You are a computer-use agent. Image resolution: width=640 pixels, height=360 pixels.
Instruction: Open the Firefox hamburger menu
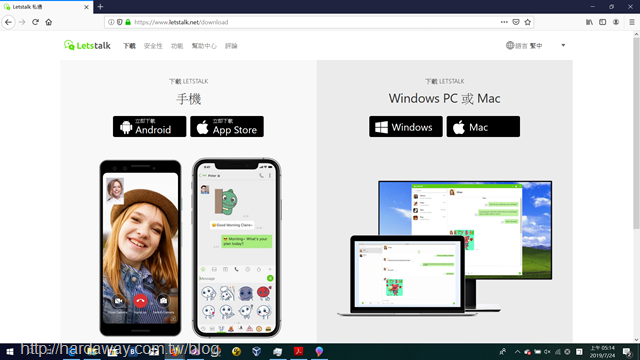click(x=632, y=22)
